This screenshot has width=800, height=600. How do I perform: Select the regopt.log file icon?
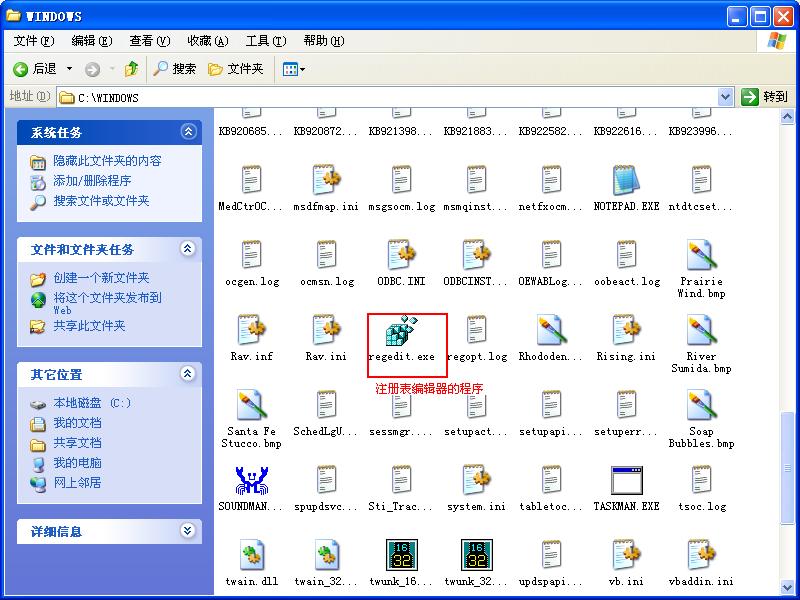[477, 331]
